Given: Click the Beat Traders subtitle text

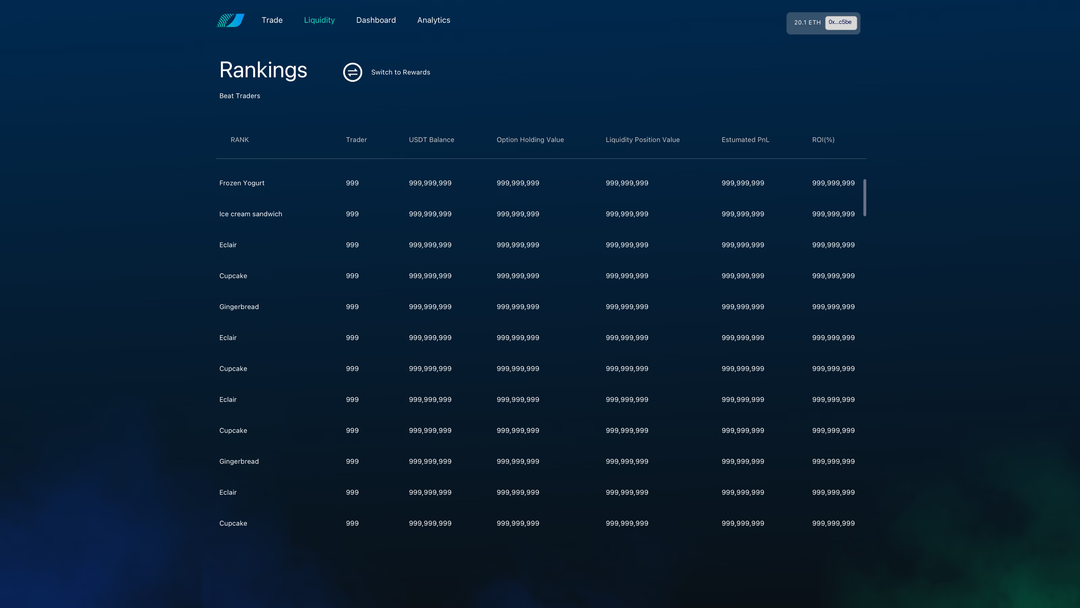Looking at the screenshot, I should click(x=240, y=96).
